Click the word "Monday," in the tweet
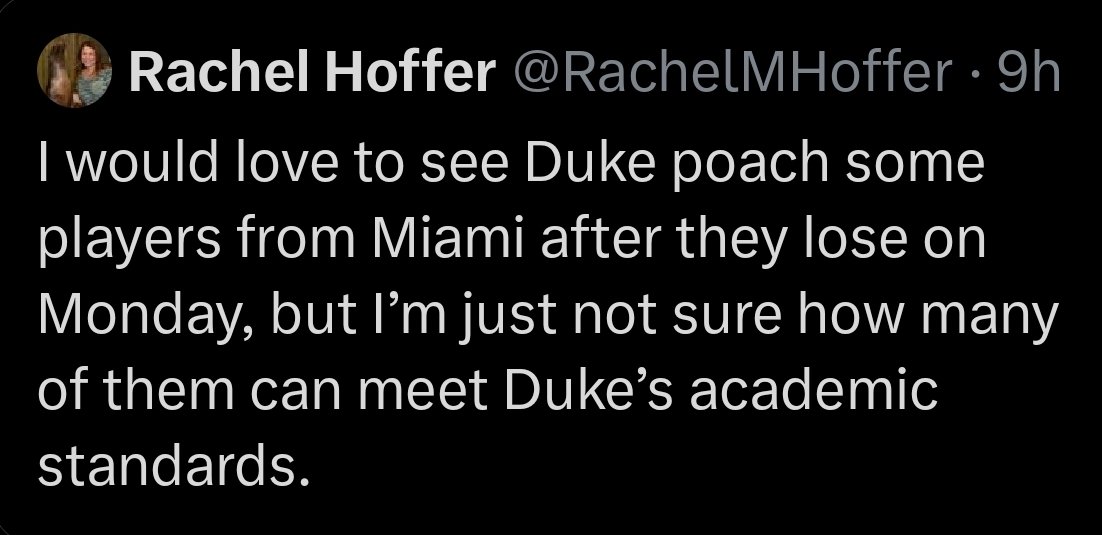1102x535 pixels. tap(143, 316)
